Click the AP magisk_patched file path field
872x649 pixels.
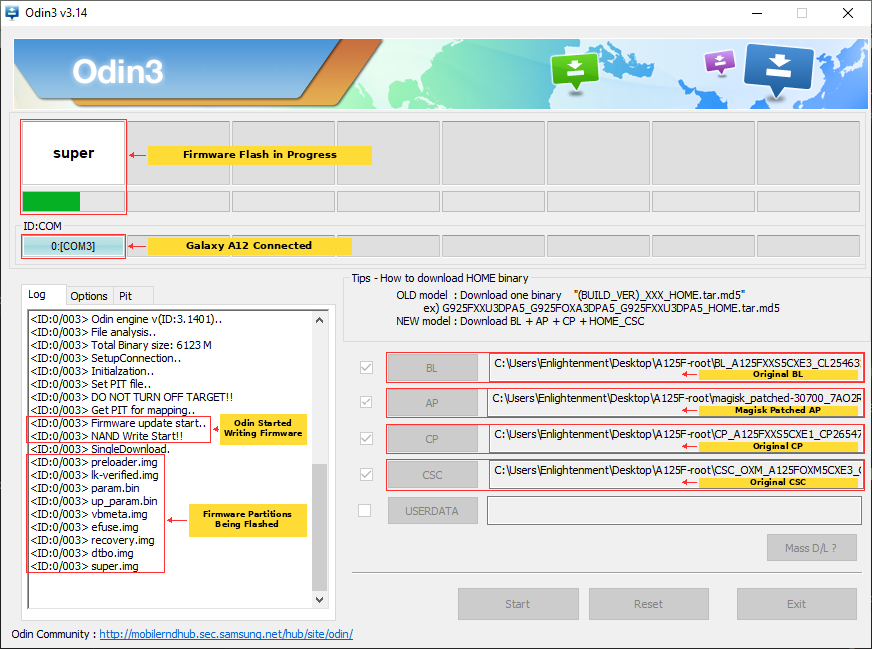(675, 403)
